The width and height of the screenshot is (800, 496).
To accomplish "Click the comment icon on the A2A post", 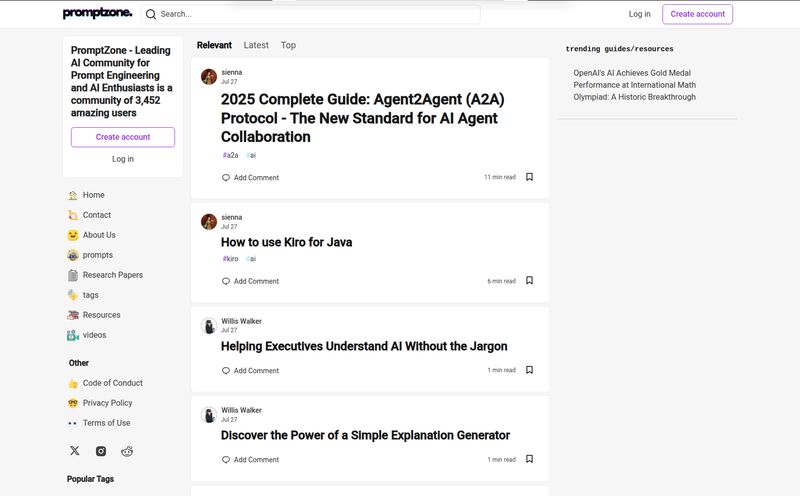I will tap(226, 178).
